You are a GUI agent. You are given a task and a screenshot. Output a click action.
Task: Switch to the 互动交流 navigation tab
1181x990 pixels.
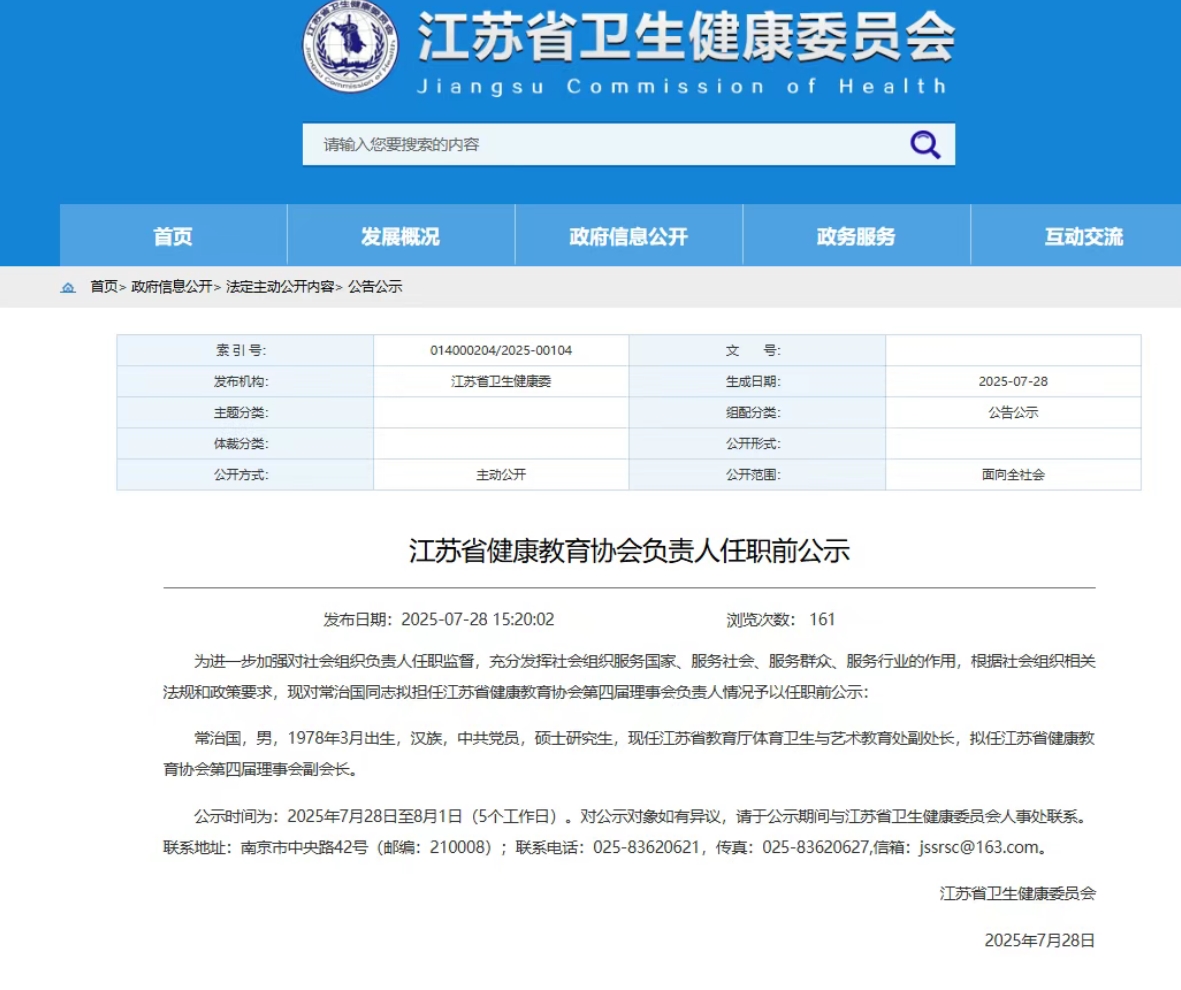(x=1083, y=236)
